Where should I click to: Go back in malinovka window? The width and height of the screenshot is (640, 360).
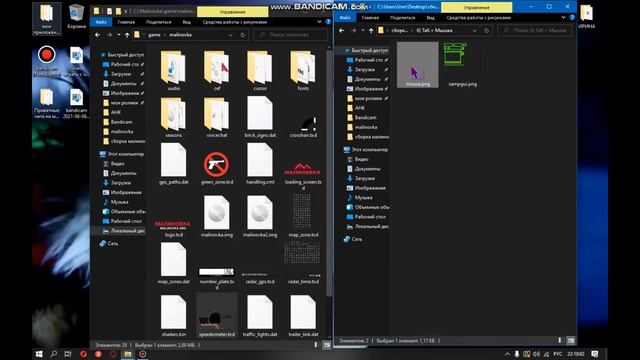pos(98,35)
